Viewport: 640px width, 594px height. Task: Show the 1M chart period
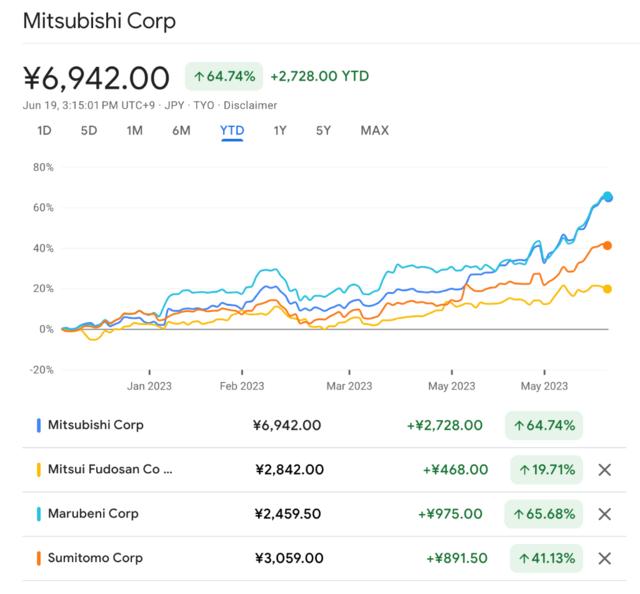(x=135, y=130)
